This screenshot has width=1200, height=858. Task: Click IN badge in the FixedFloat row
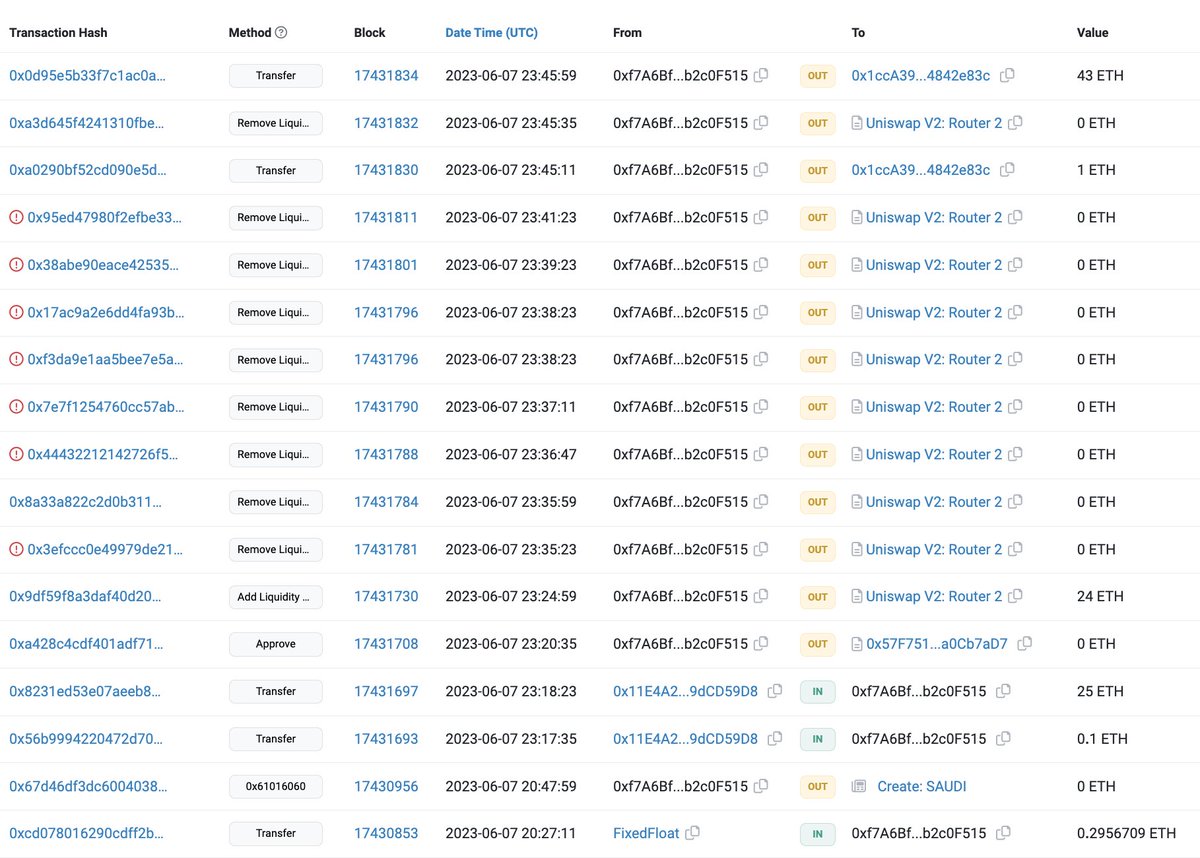(x=818, y=833)
